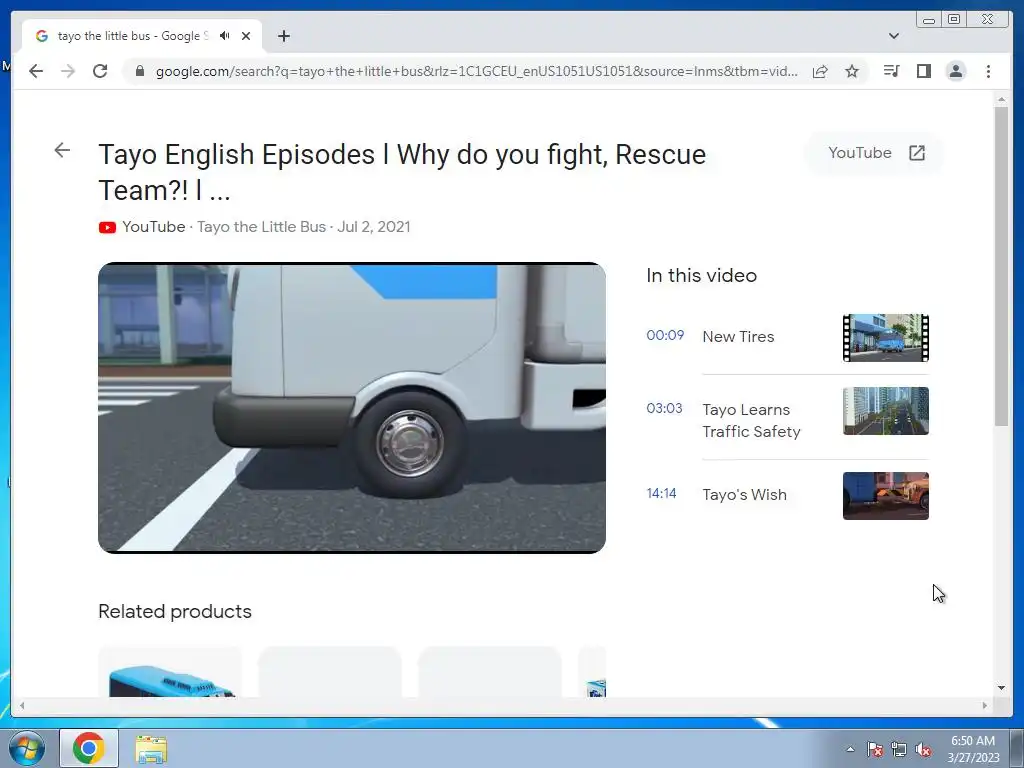The height and width of the screenshot is (768, 1024).
Task: Open the Chrome profile avatar menu
Action: click(955, 71)
